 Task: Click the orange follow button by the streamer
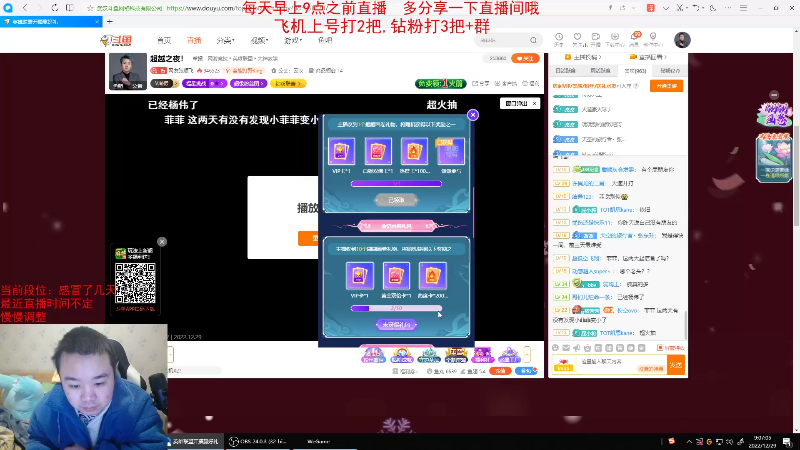pyautogui.click(x=526, y=58)
